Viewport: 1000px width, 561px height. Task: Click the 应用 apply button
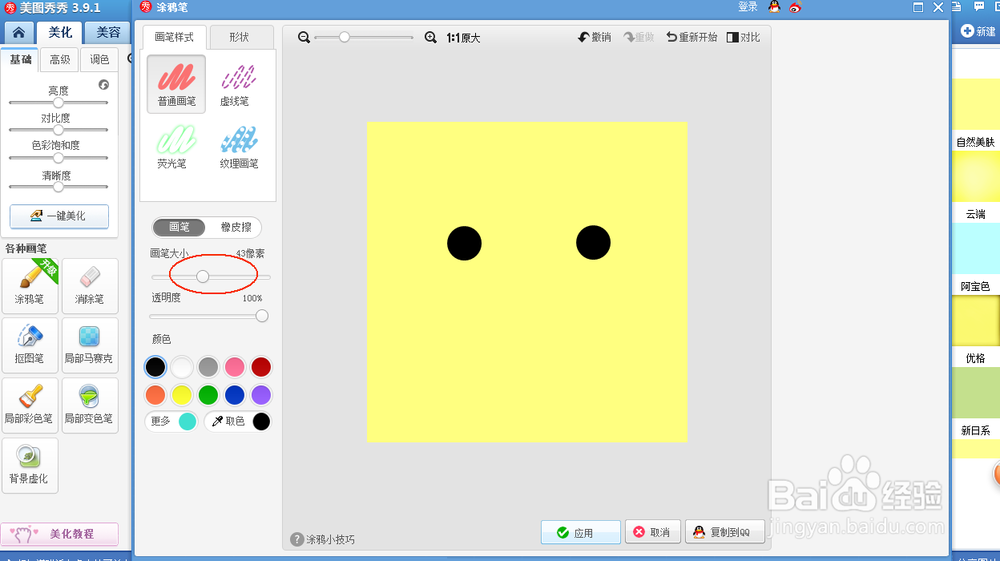[x=580, y=532]
